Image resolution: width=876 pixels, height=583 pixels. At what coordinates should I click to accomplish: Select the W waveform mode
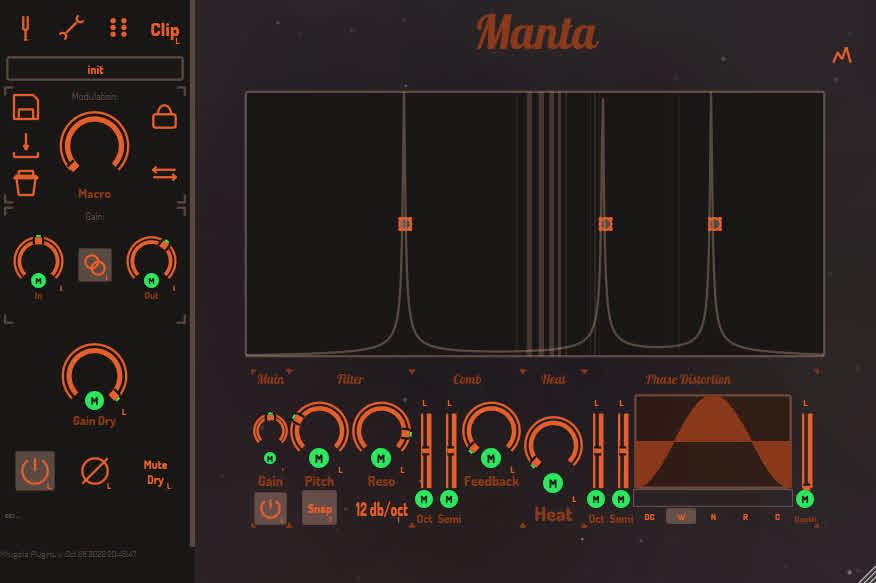pyautogui.click(x=681, y=517)
